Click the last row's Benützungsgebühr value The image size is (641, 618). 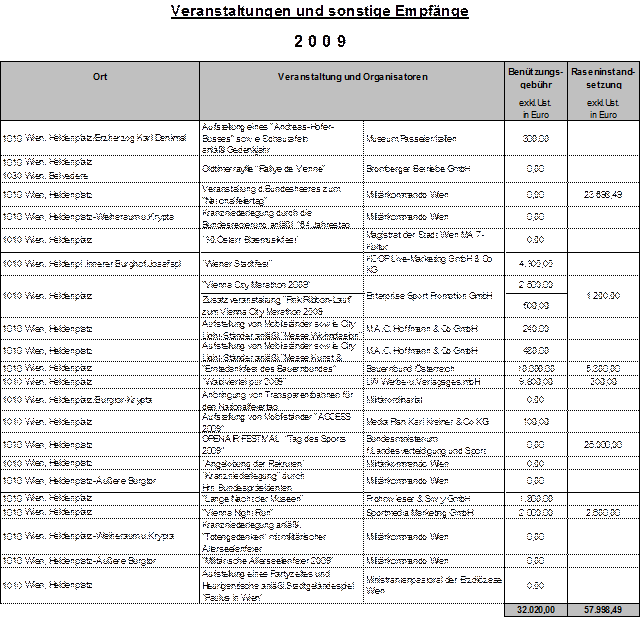pyautogui.click(x=535, y=587)
